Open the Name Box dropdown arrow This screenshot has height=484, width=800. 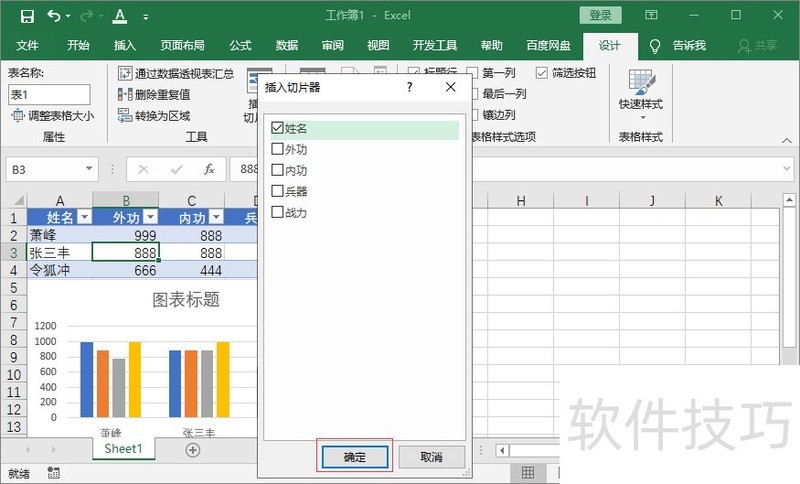pos(89,169)
